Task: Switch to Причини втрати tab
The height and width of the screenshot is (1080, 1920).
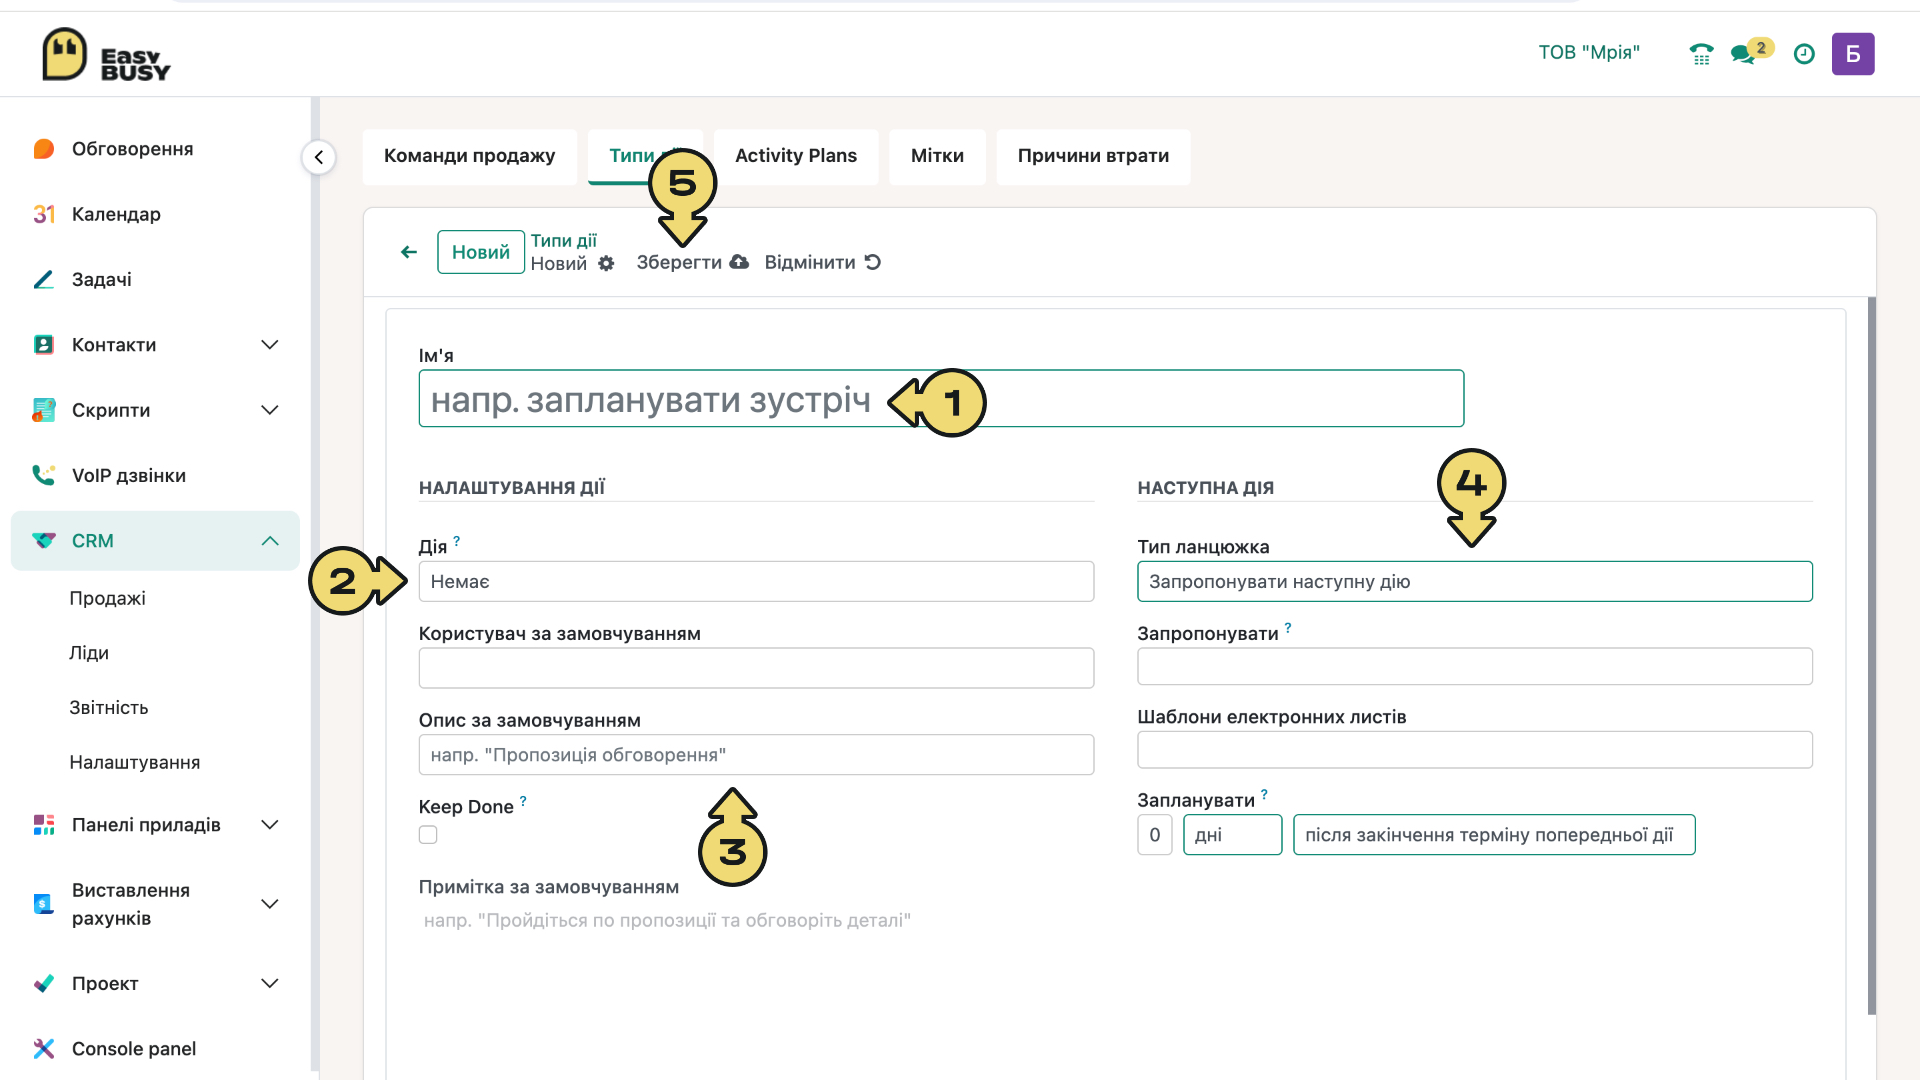Action: [x=1093, y=156]
